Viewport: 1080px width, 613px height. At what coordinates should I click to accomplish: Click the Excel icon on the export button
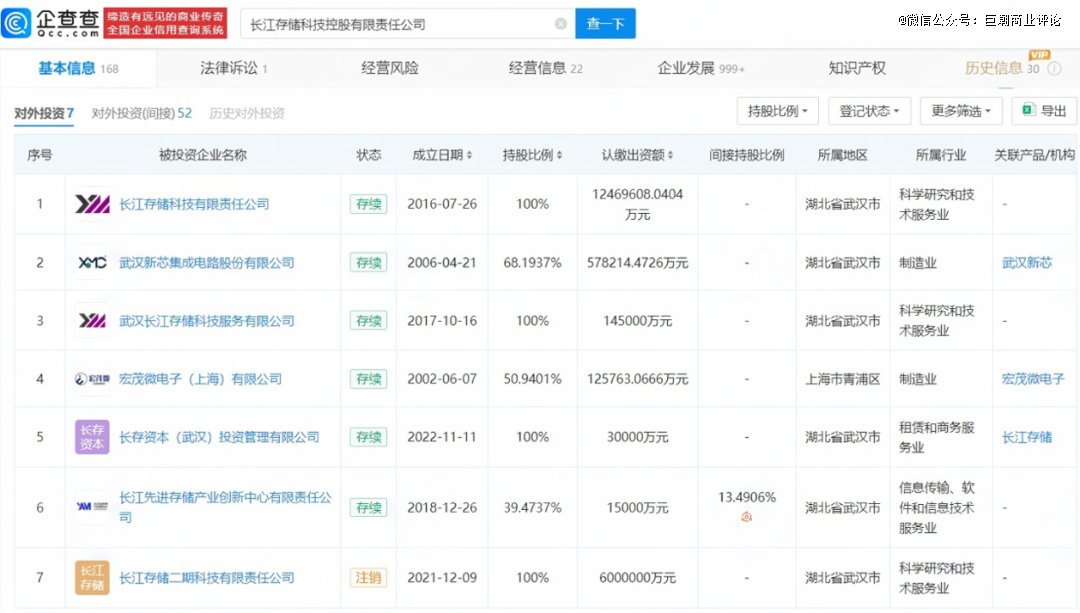[x=1028, y=110]
